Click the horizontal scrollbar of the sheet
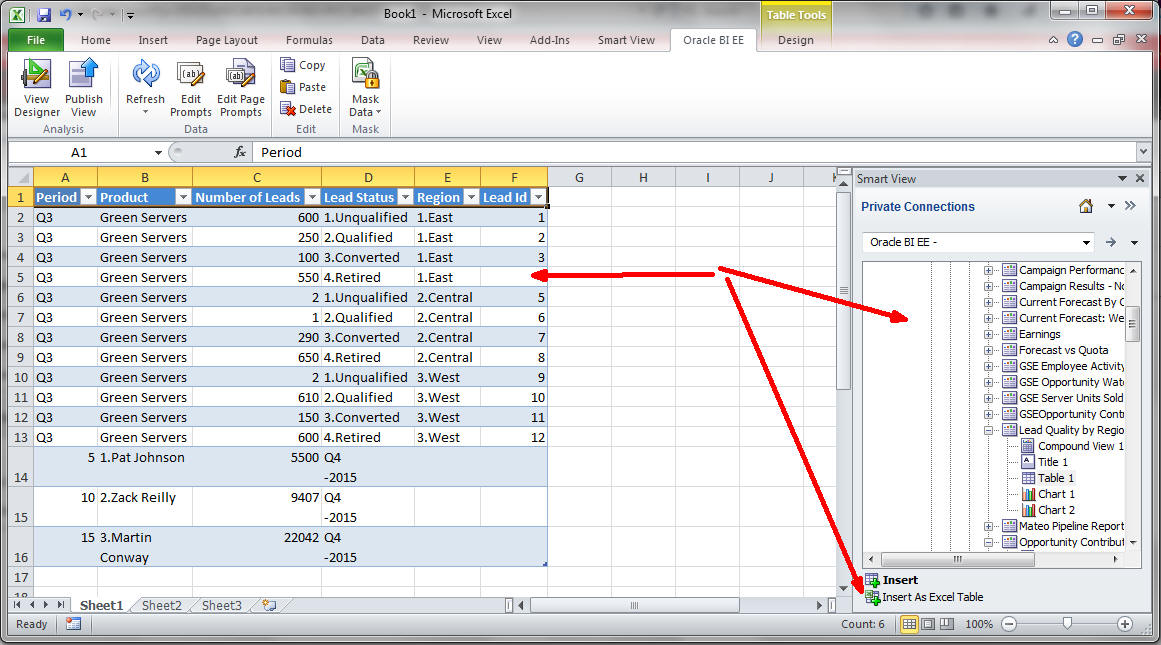The image size is (1161, 645). click(x=635, y=605)
